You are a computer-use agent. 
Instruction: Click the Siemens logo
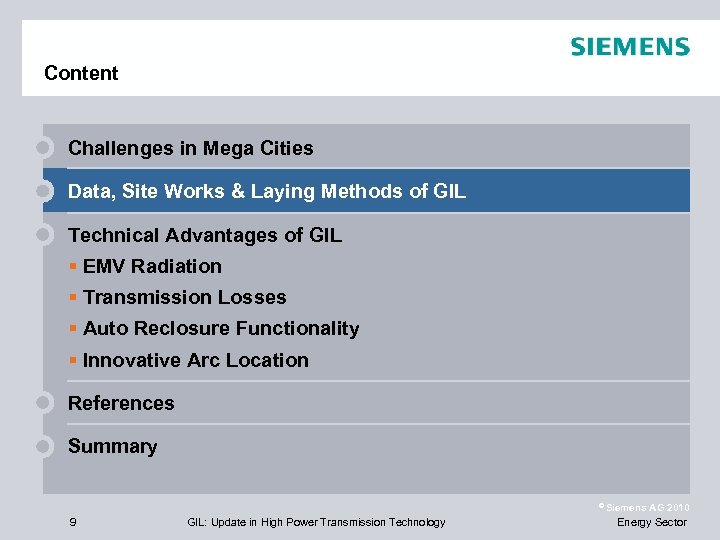[x=630, y=46]
